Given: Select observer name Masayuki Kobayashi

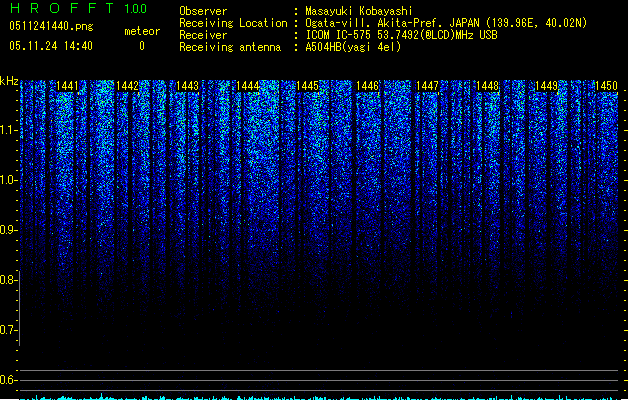Looking at the screenshot, I should (x=359, y=11).
